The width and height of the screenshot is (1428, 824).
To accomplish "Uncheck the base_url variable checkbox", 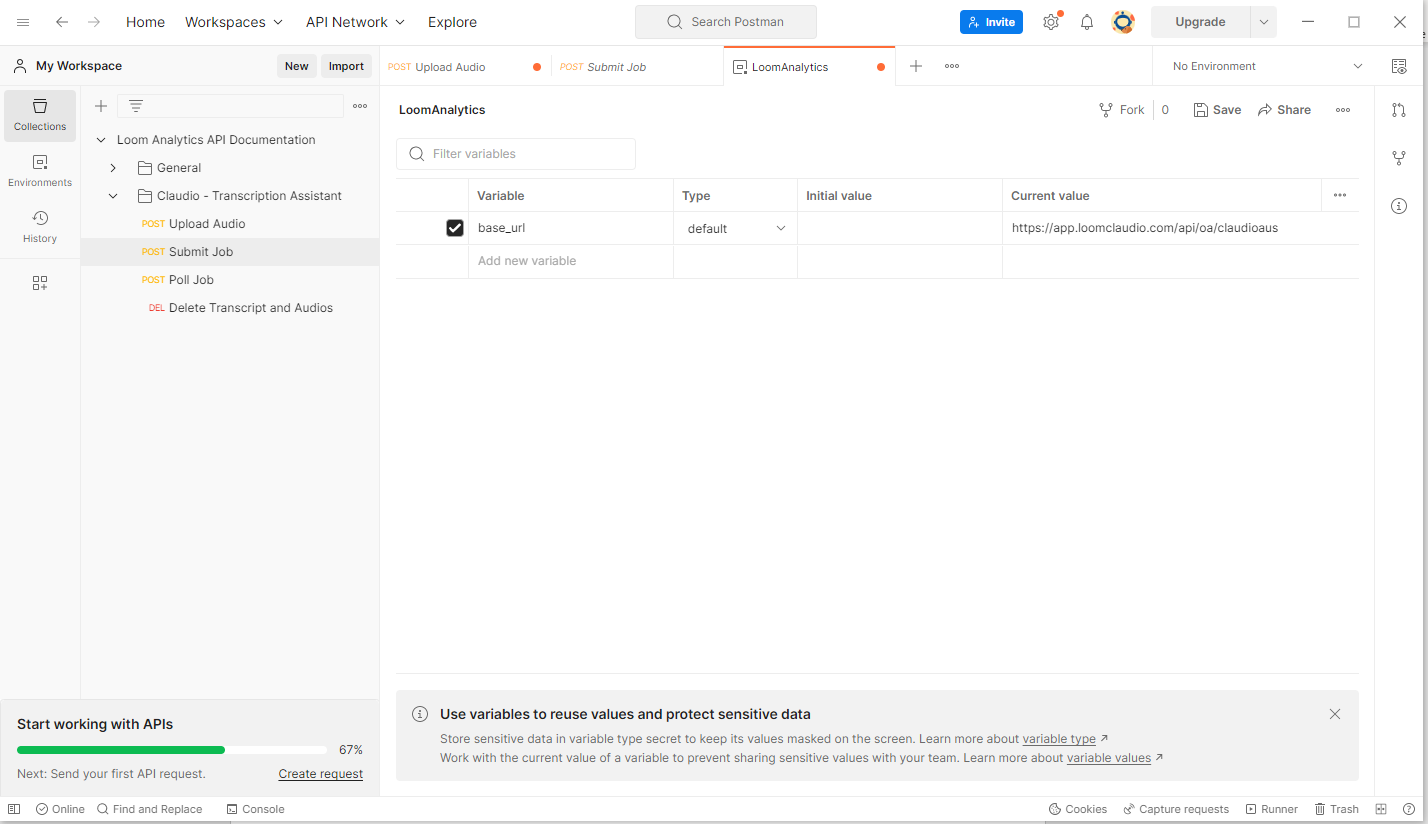I will [455, 228].
